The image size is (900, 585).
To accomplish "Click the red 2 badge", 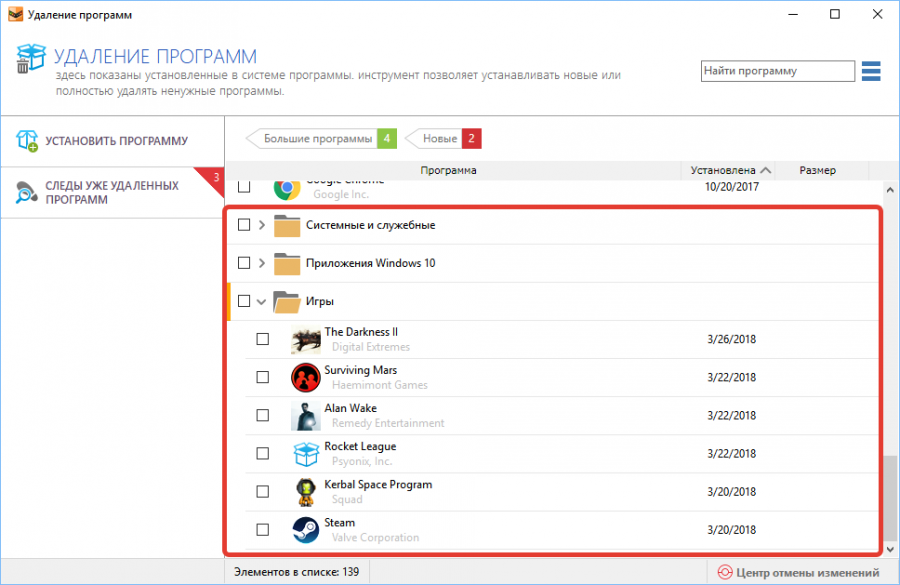I will coord(471,138).
